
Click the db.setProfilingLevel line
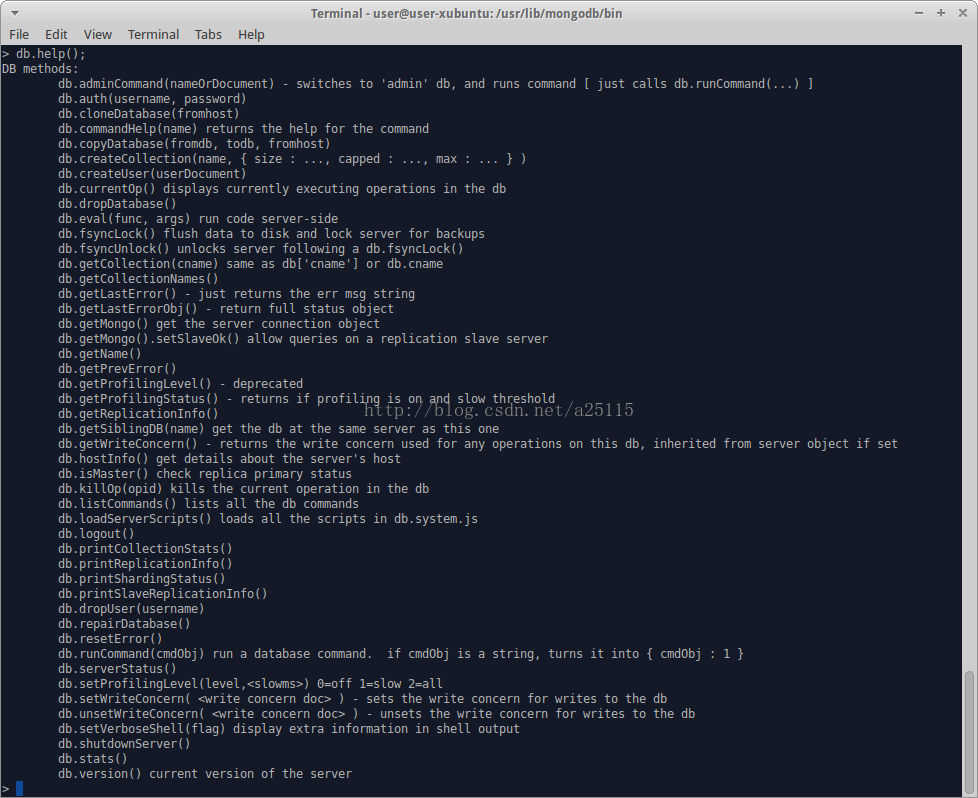click(250, 684)
